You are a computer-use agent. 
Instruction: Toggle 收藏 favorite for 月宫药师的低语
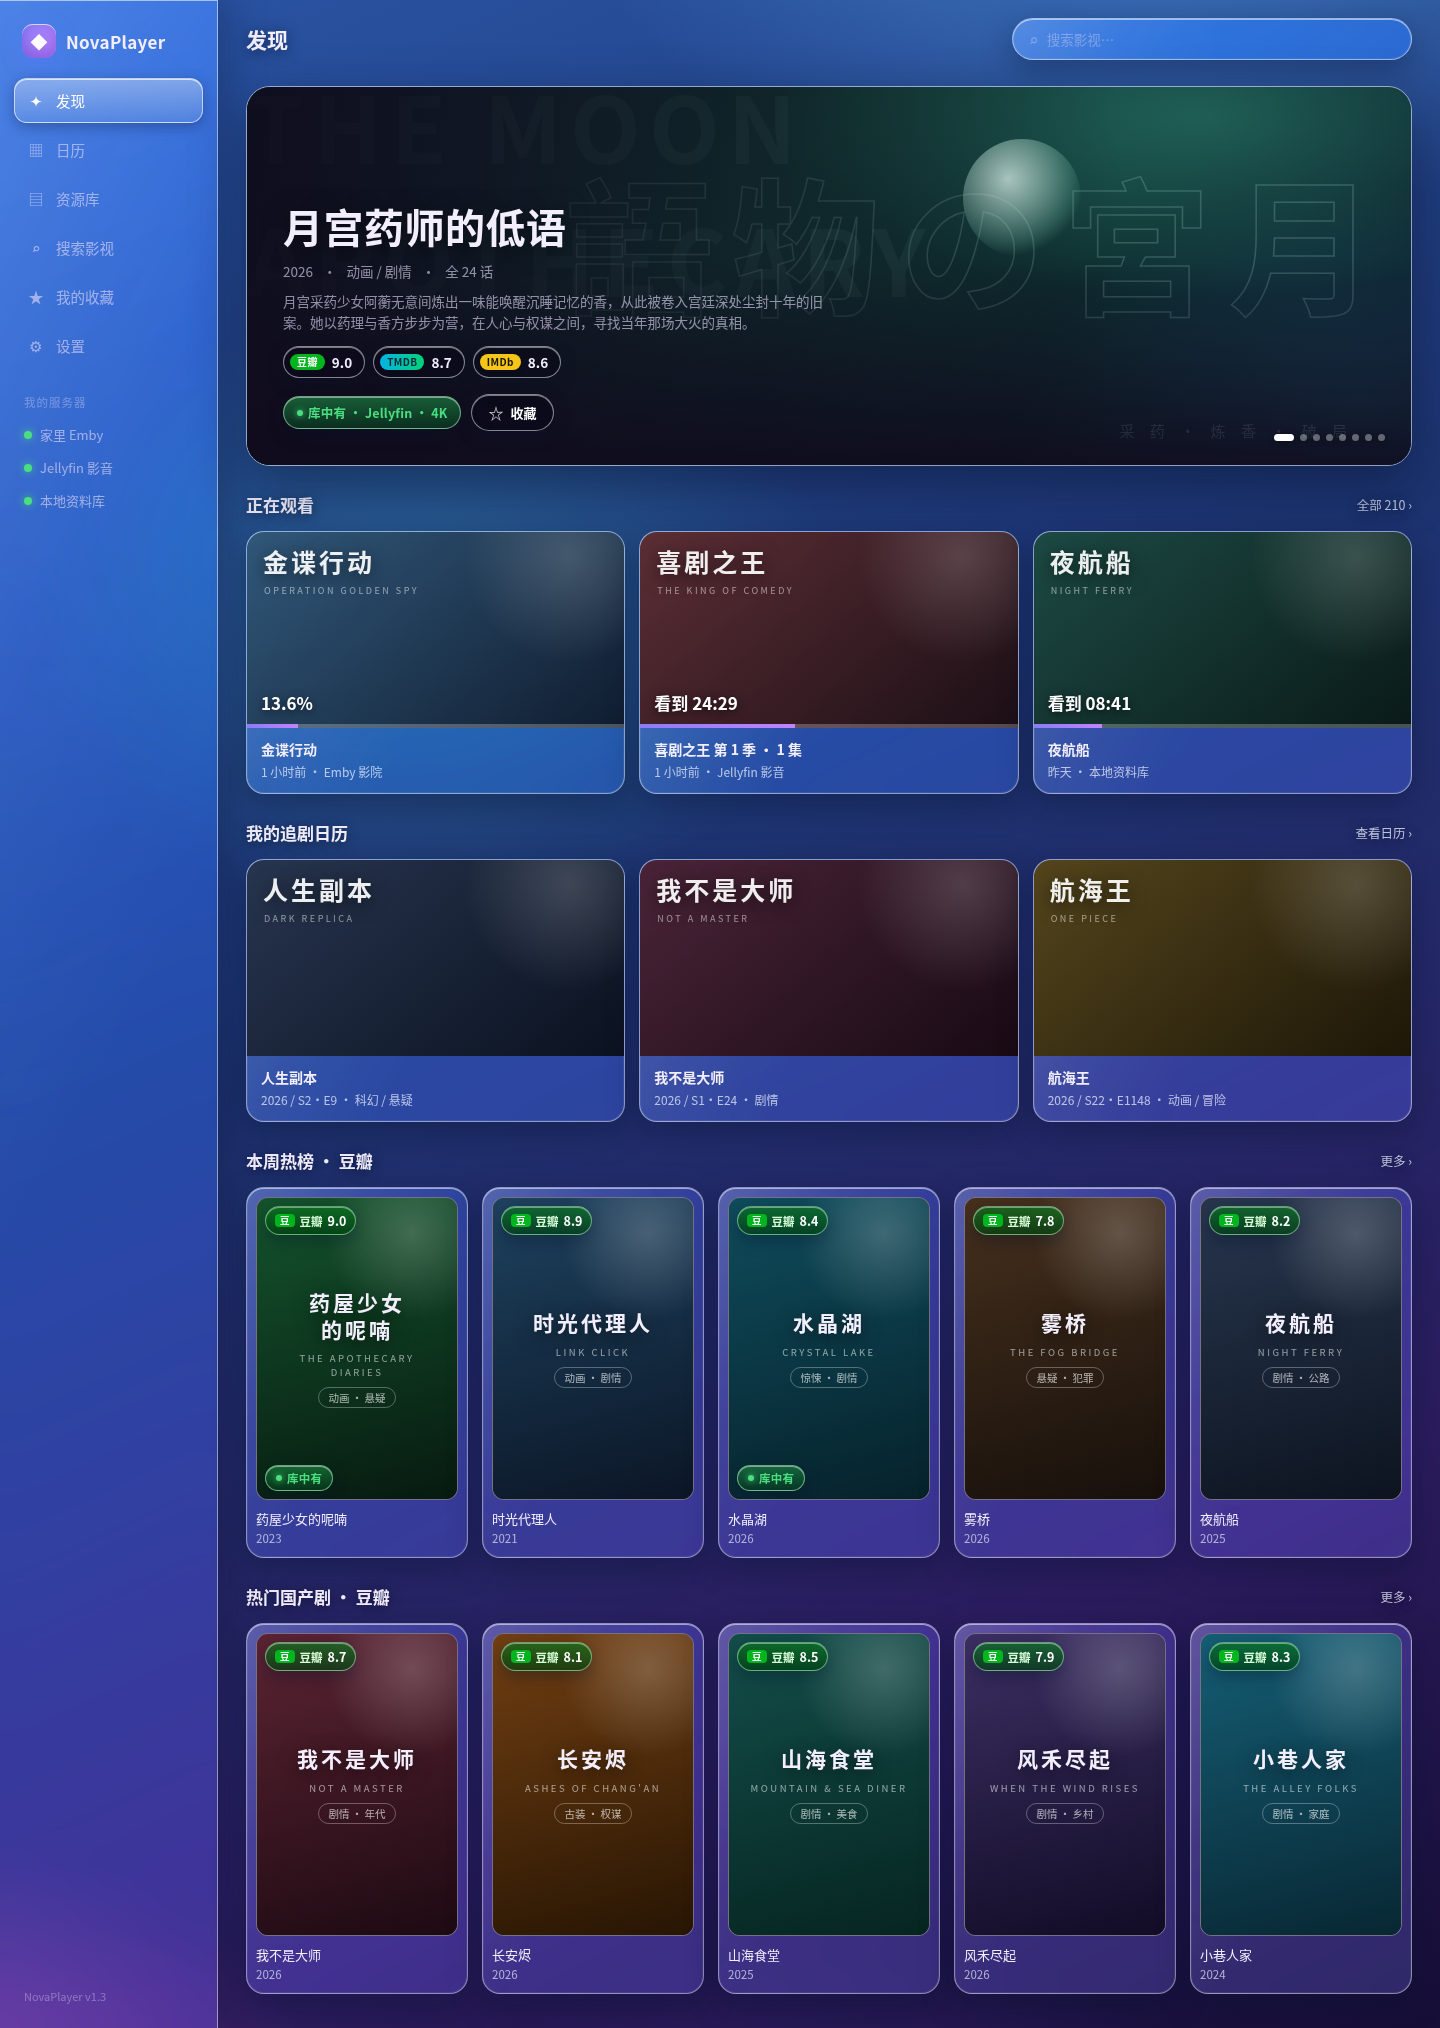click(512, 413)
